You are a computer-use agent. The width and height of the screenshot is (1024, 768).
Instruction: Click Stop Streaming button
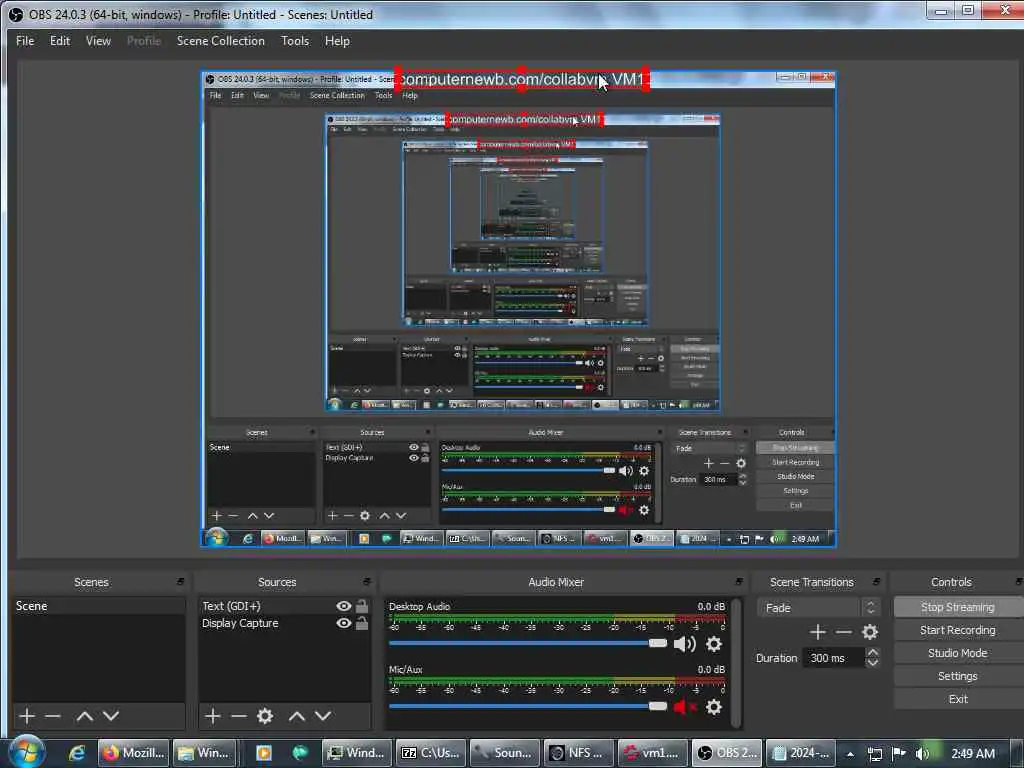tap(957, 607)
